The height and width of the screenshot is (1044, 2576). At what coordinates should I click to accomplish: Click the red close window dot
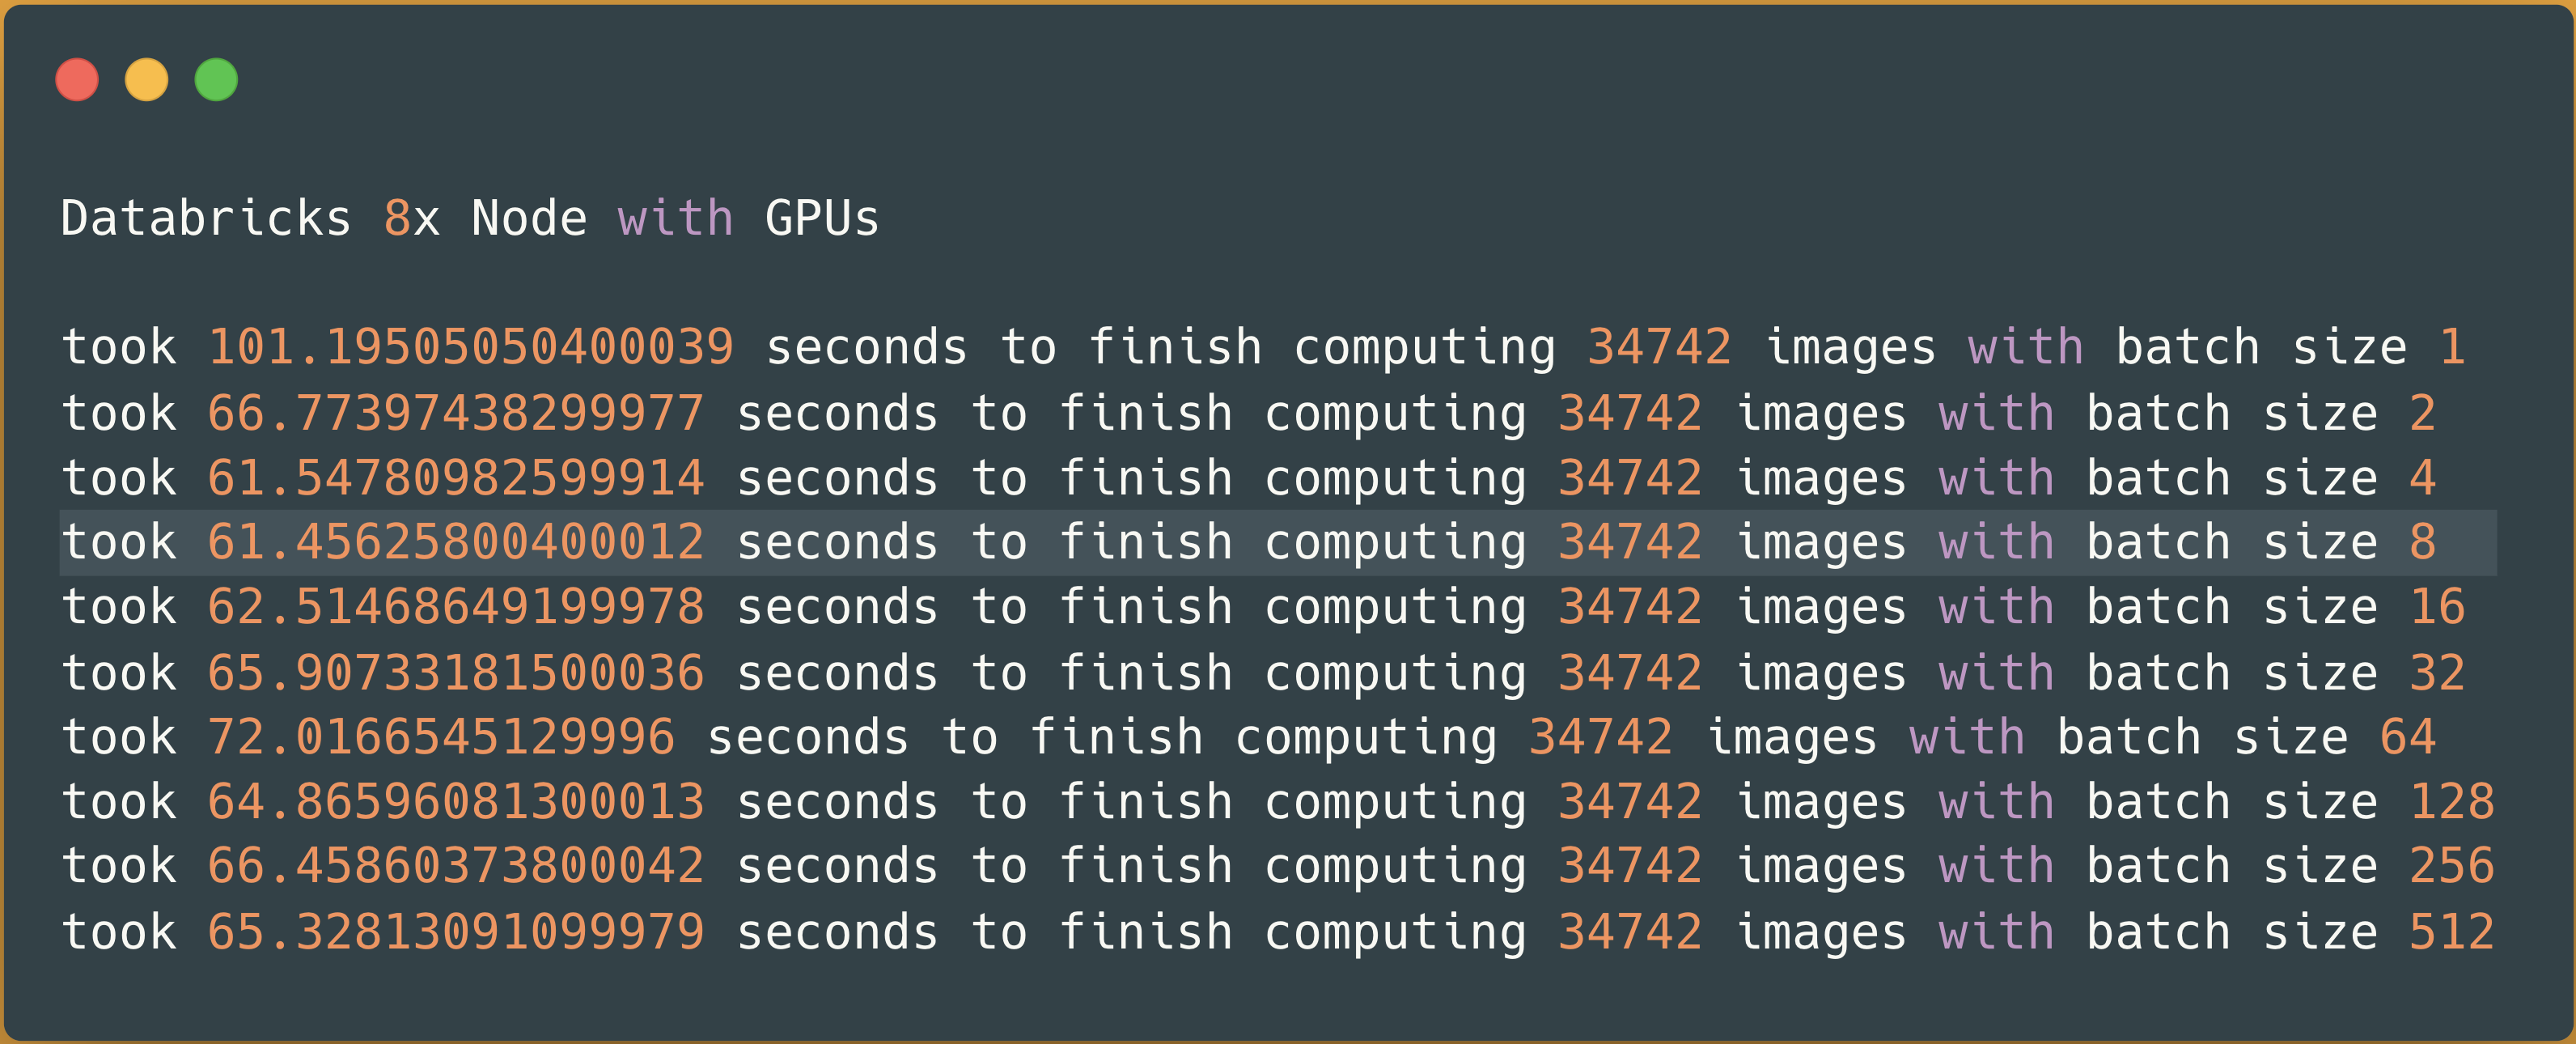coord(77,80)
